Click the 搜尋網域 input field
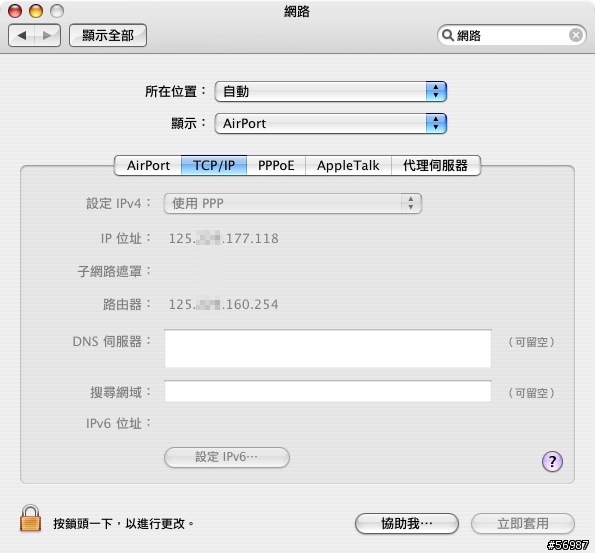 coord(328,391)
